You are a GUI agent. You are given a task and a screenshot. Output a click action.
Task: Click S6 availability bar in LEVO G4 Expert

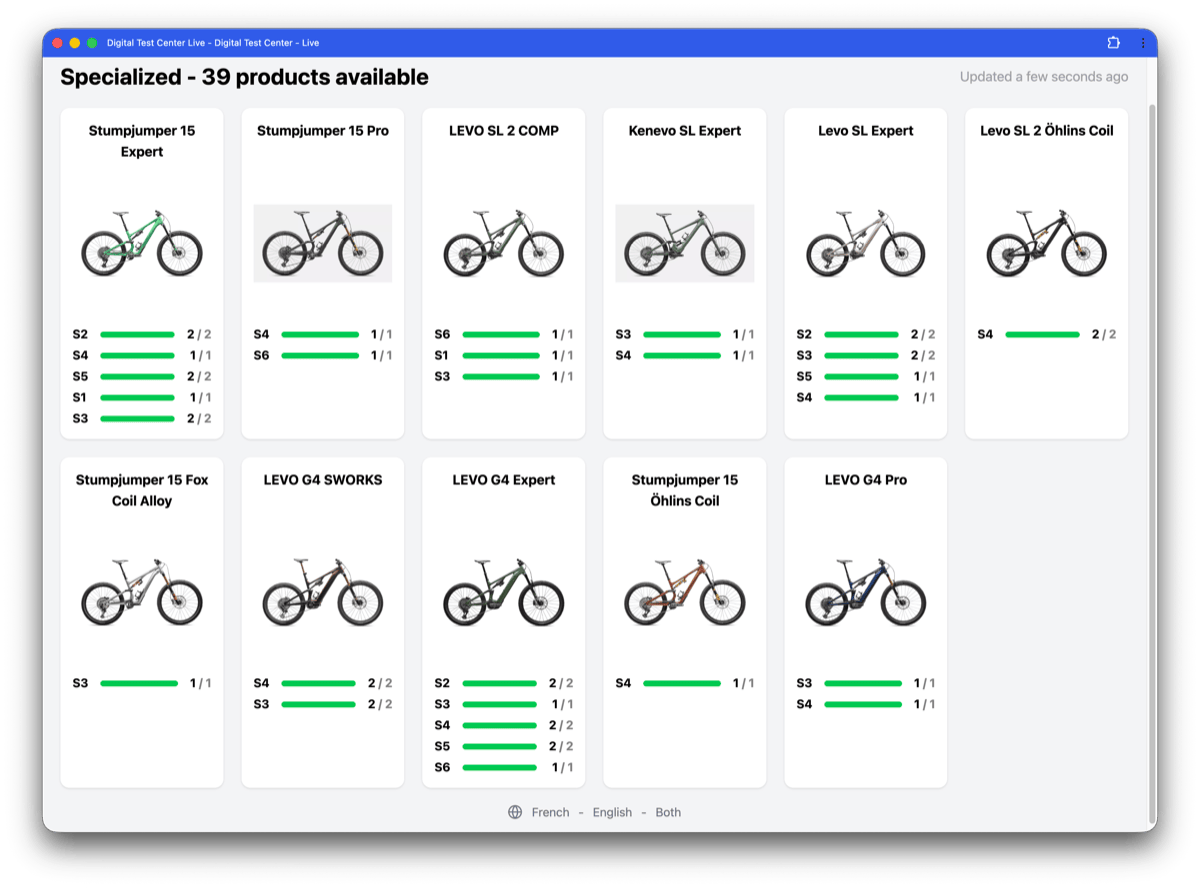coord(501,767)
